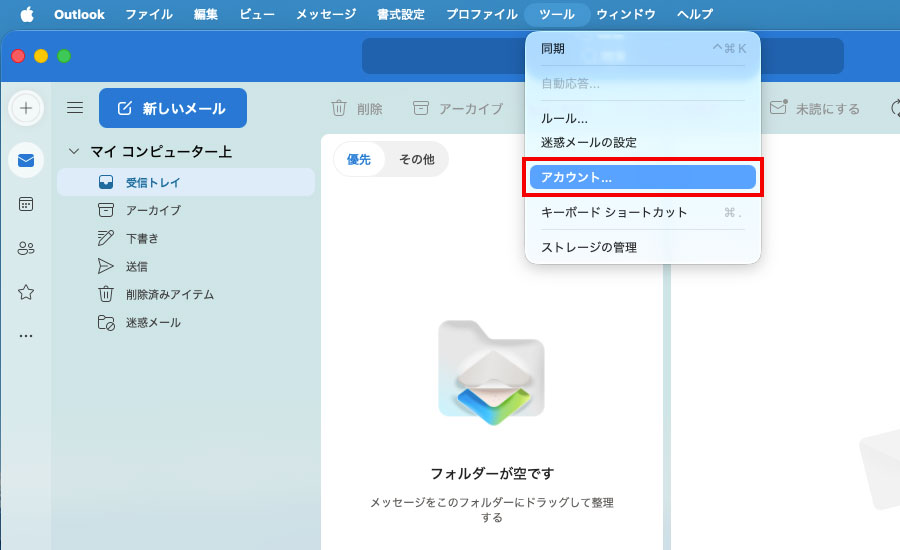Open the ヘルプ menu
900x550 pixels.
pyautogui.click(x=695, y=14)
